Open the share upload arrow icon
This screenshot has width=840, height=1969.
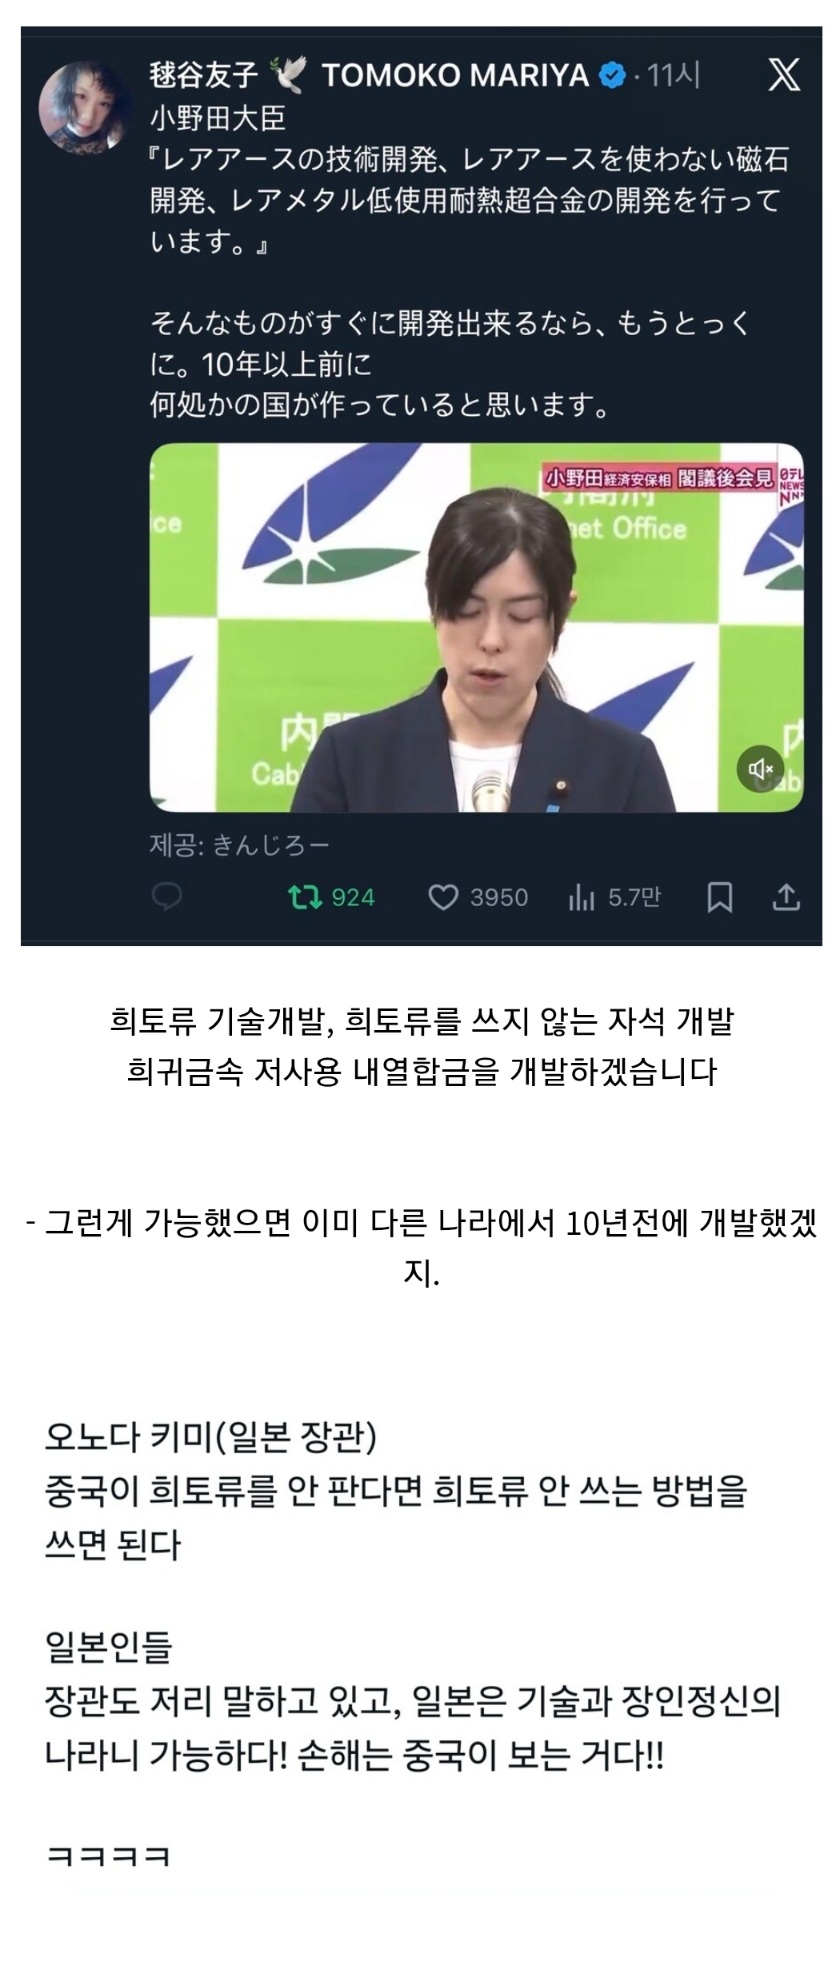pyautogui.click(x=787, y=897)
